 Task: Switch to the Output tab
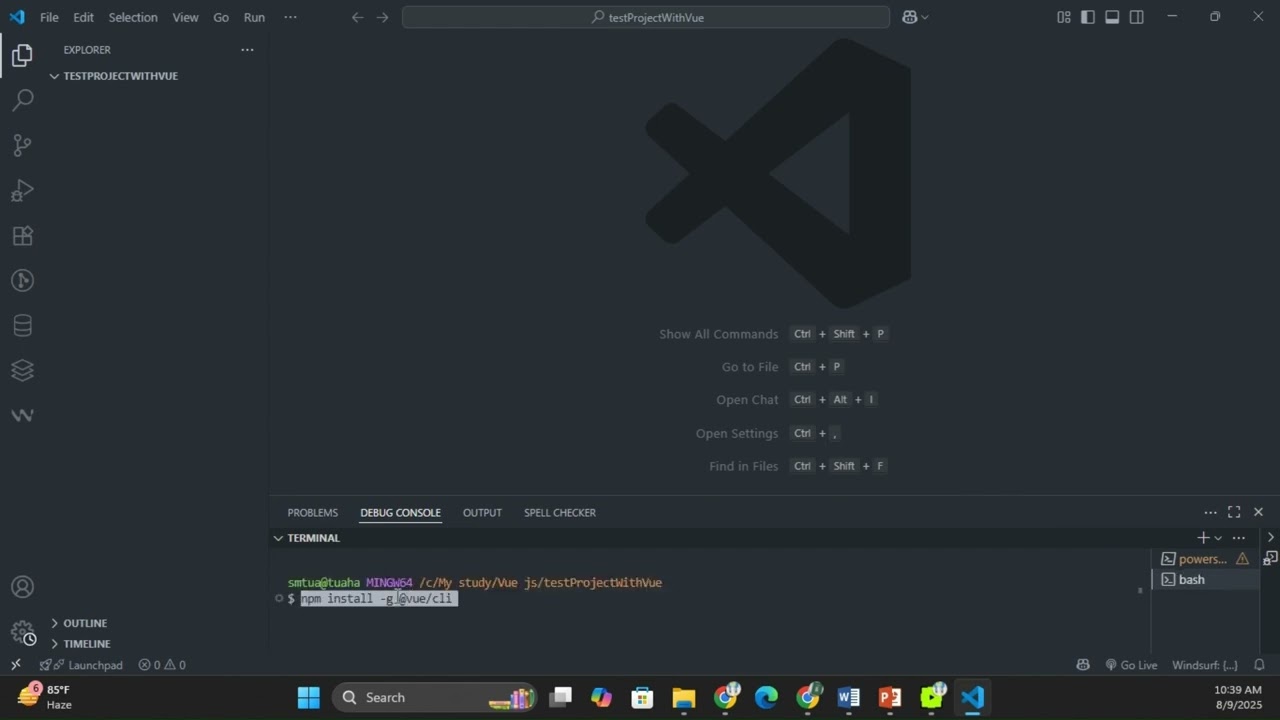point(482,513)
